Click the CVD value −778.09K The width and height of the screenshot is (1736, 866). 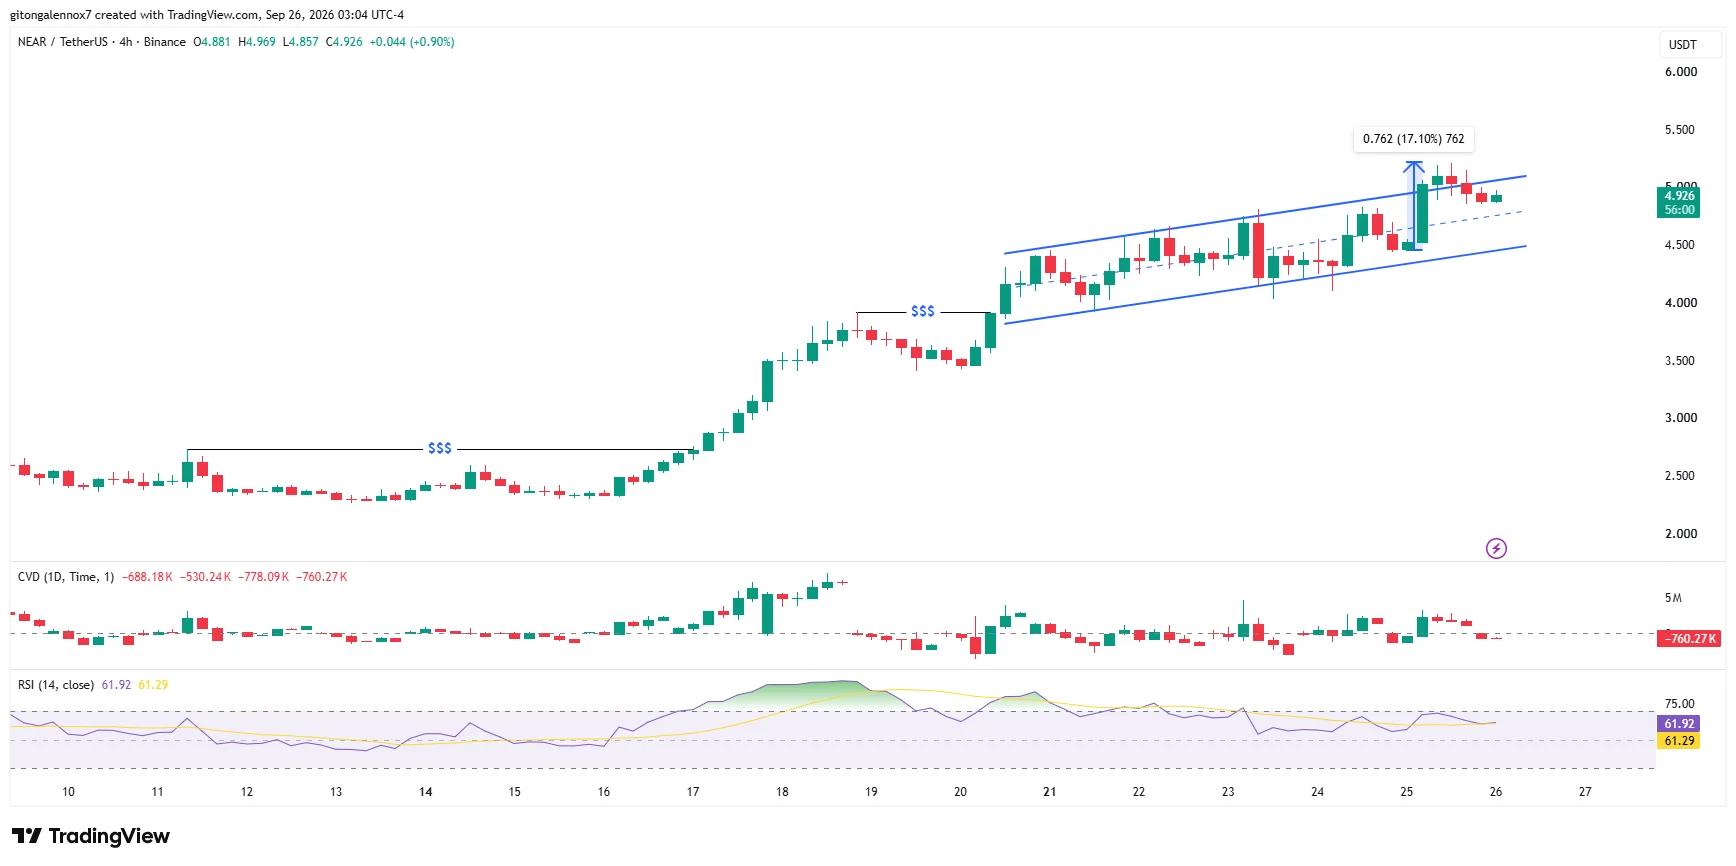[264, 577]
